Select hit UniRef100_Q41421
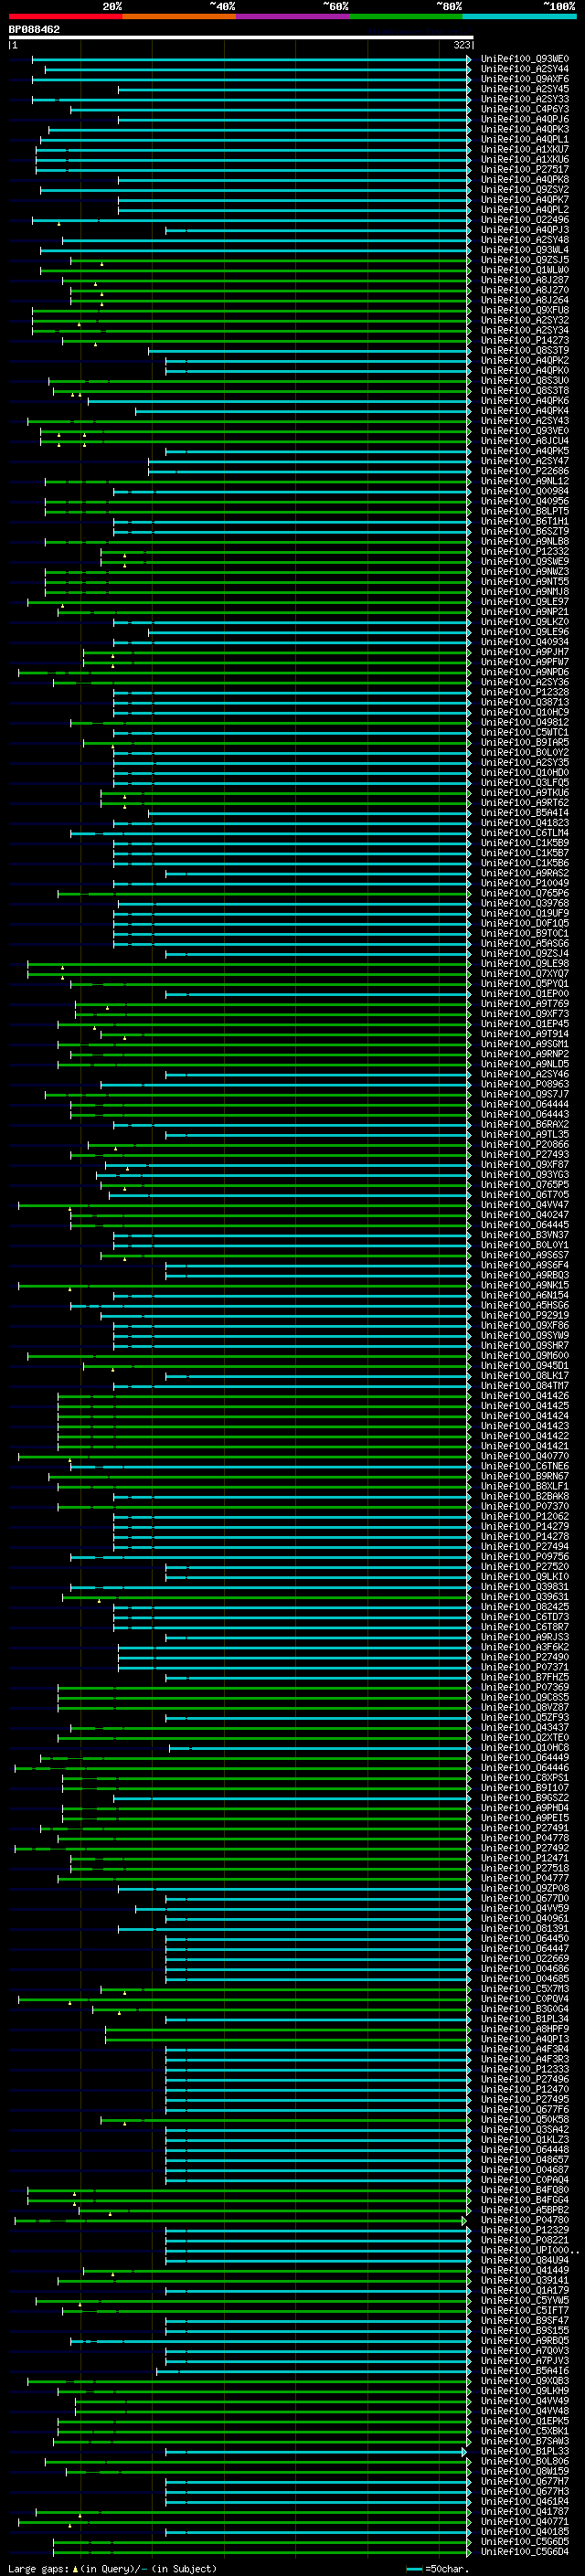The height and width of the screenshot is (2576, 585). click(524, 1446)
